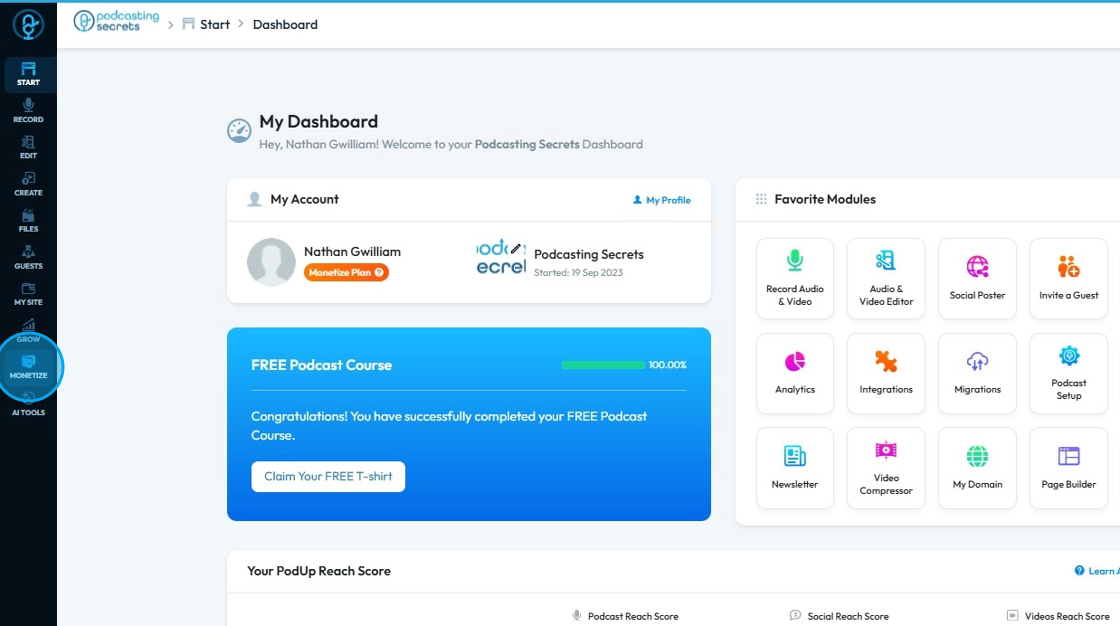This screenshot has width=1120, height=626.
Task: Click Nathan Gwilliam's profile avatar
Action: (271, 262)
